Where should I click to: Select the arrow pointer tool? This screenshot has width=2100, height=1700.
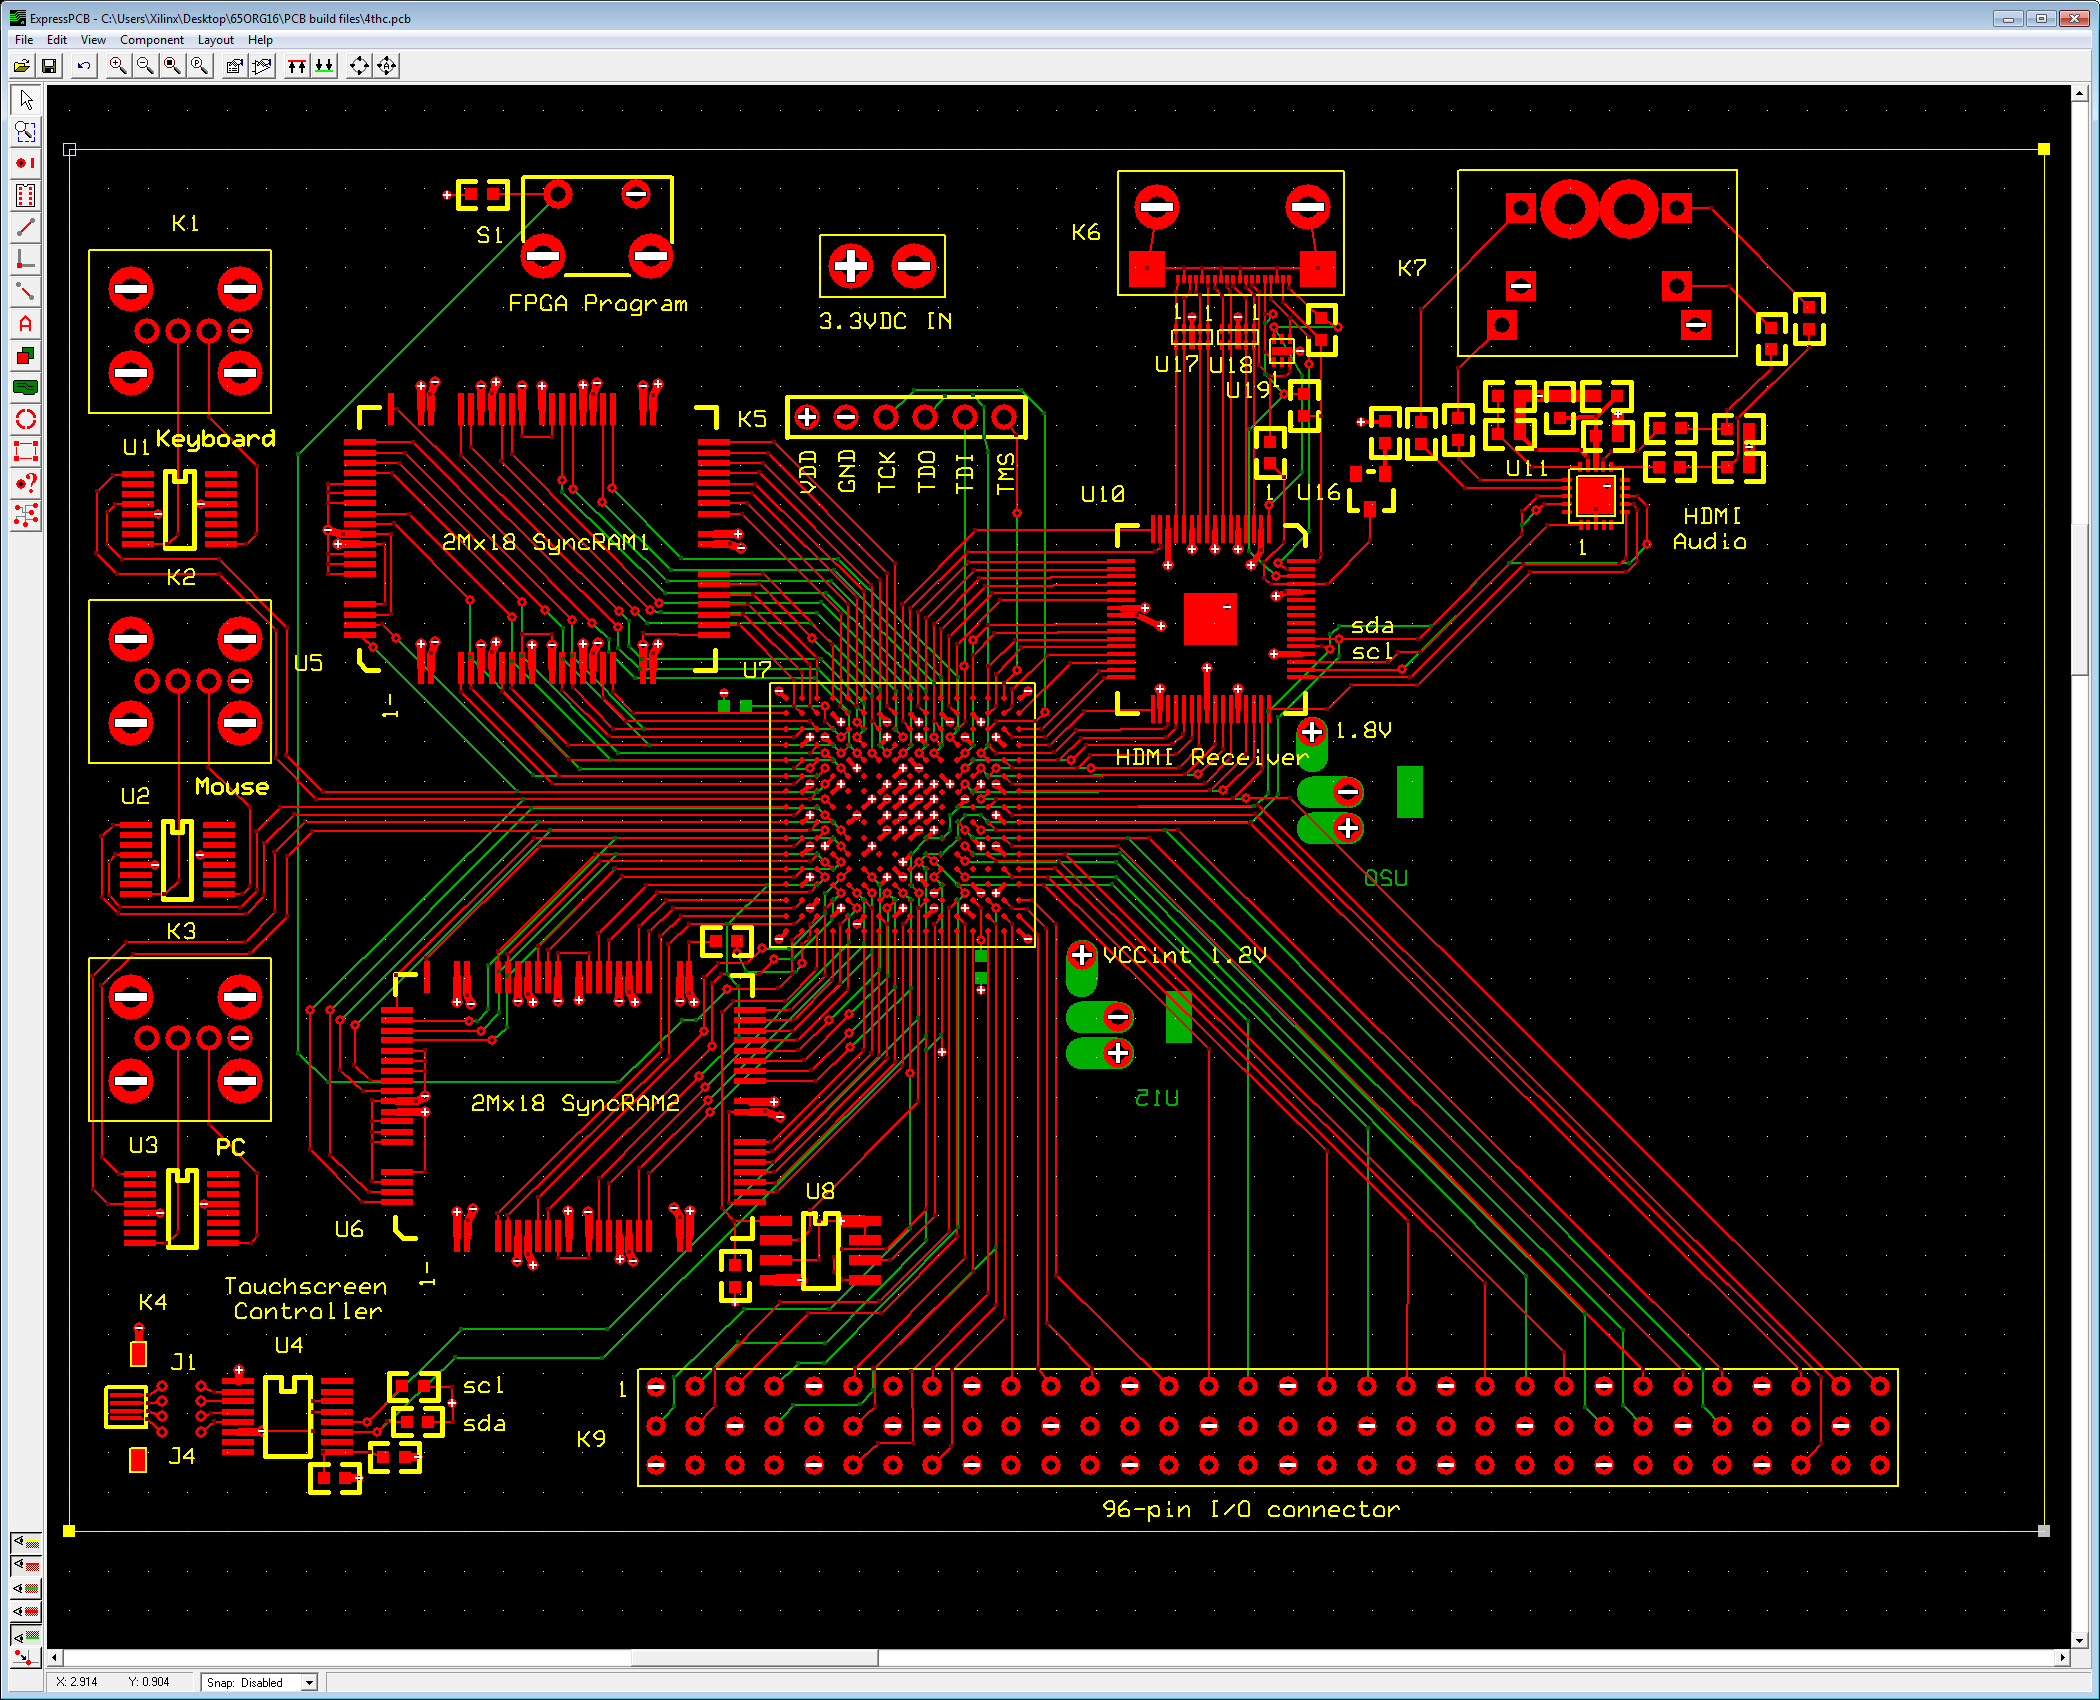(x=26, y=100)
